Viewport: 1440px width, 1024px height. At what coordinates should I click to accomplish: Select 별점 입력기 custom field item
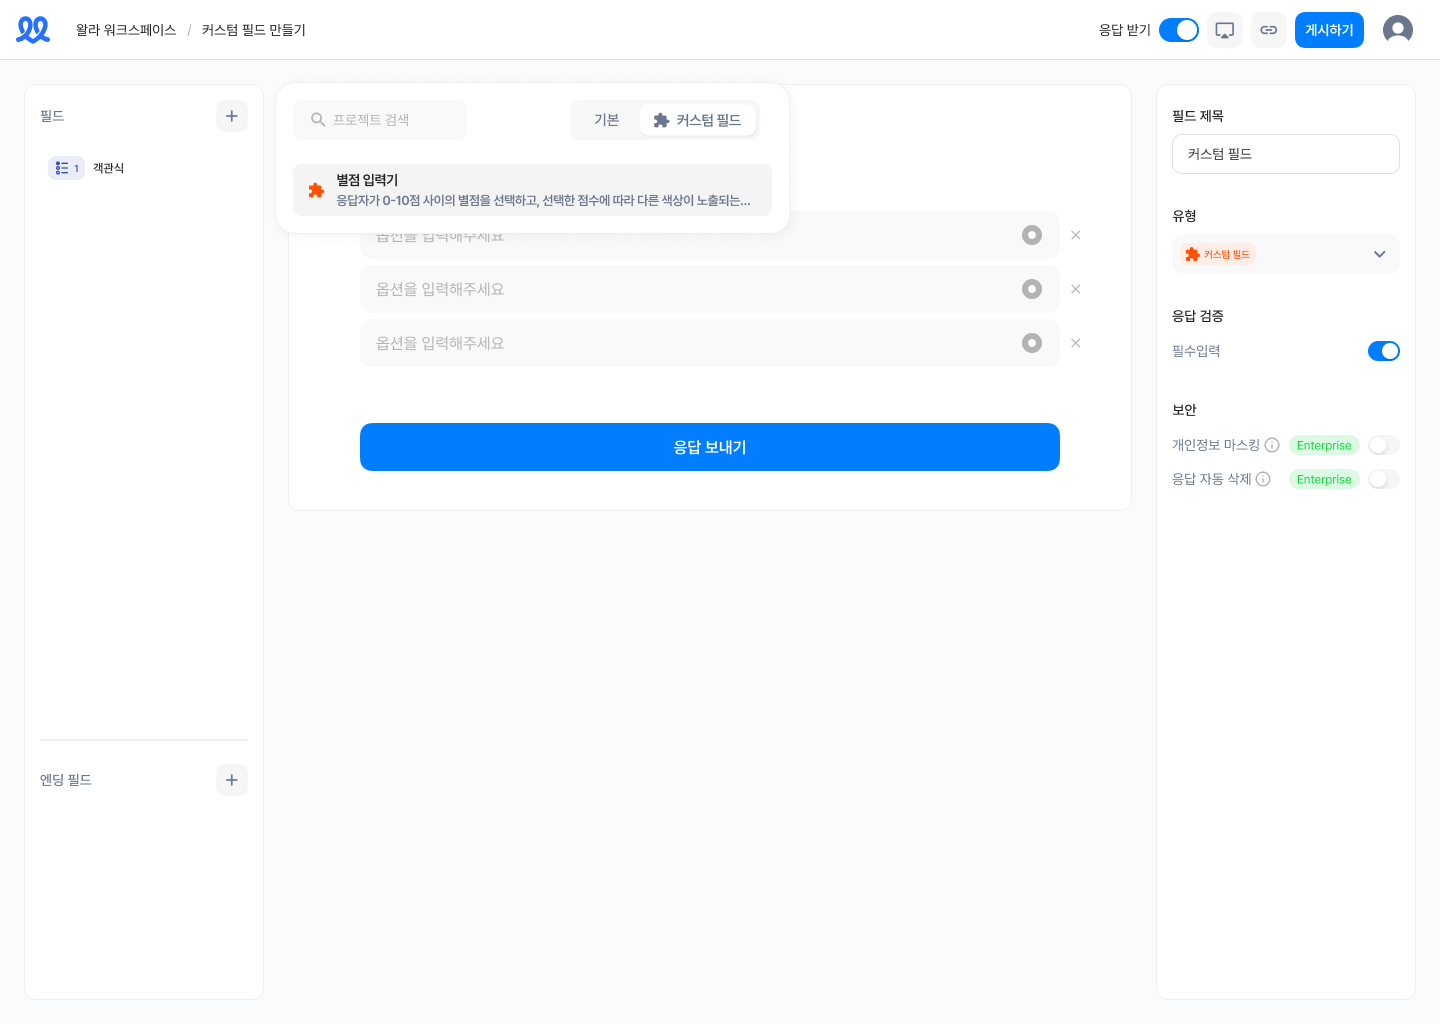coord(532,190)
